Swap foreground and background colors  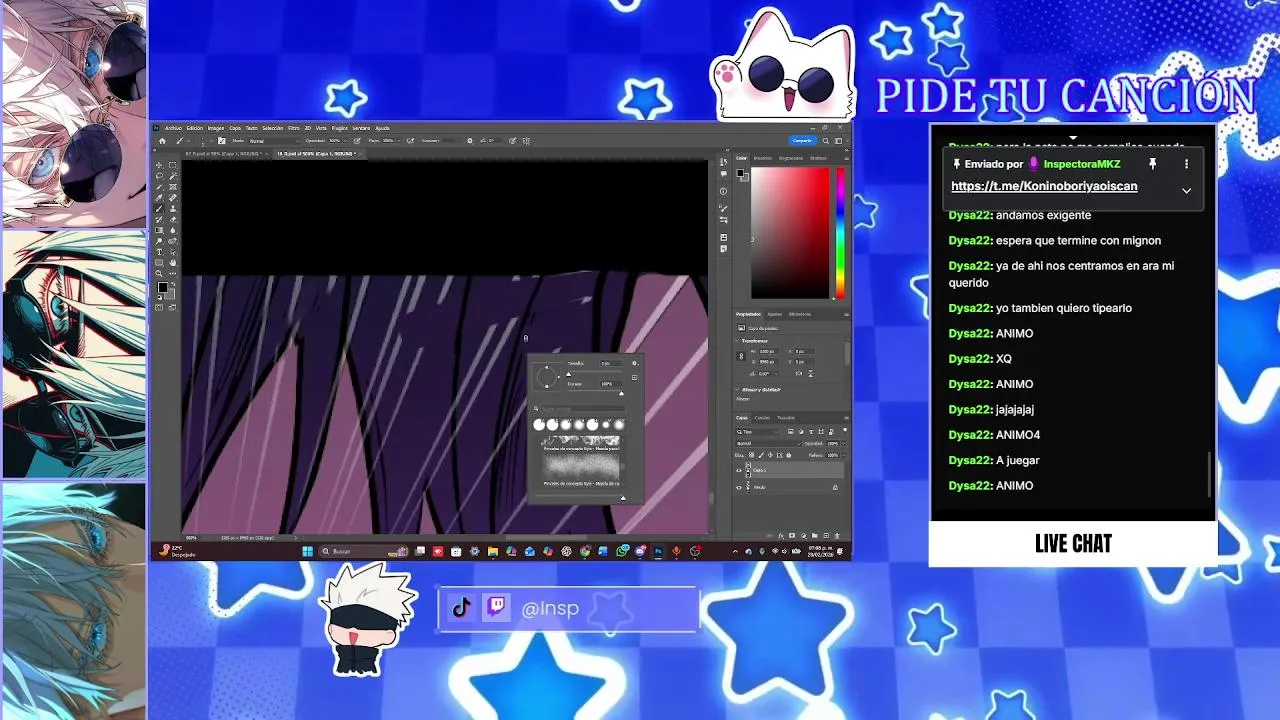pos(173,284)
